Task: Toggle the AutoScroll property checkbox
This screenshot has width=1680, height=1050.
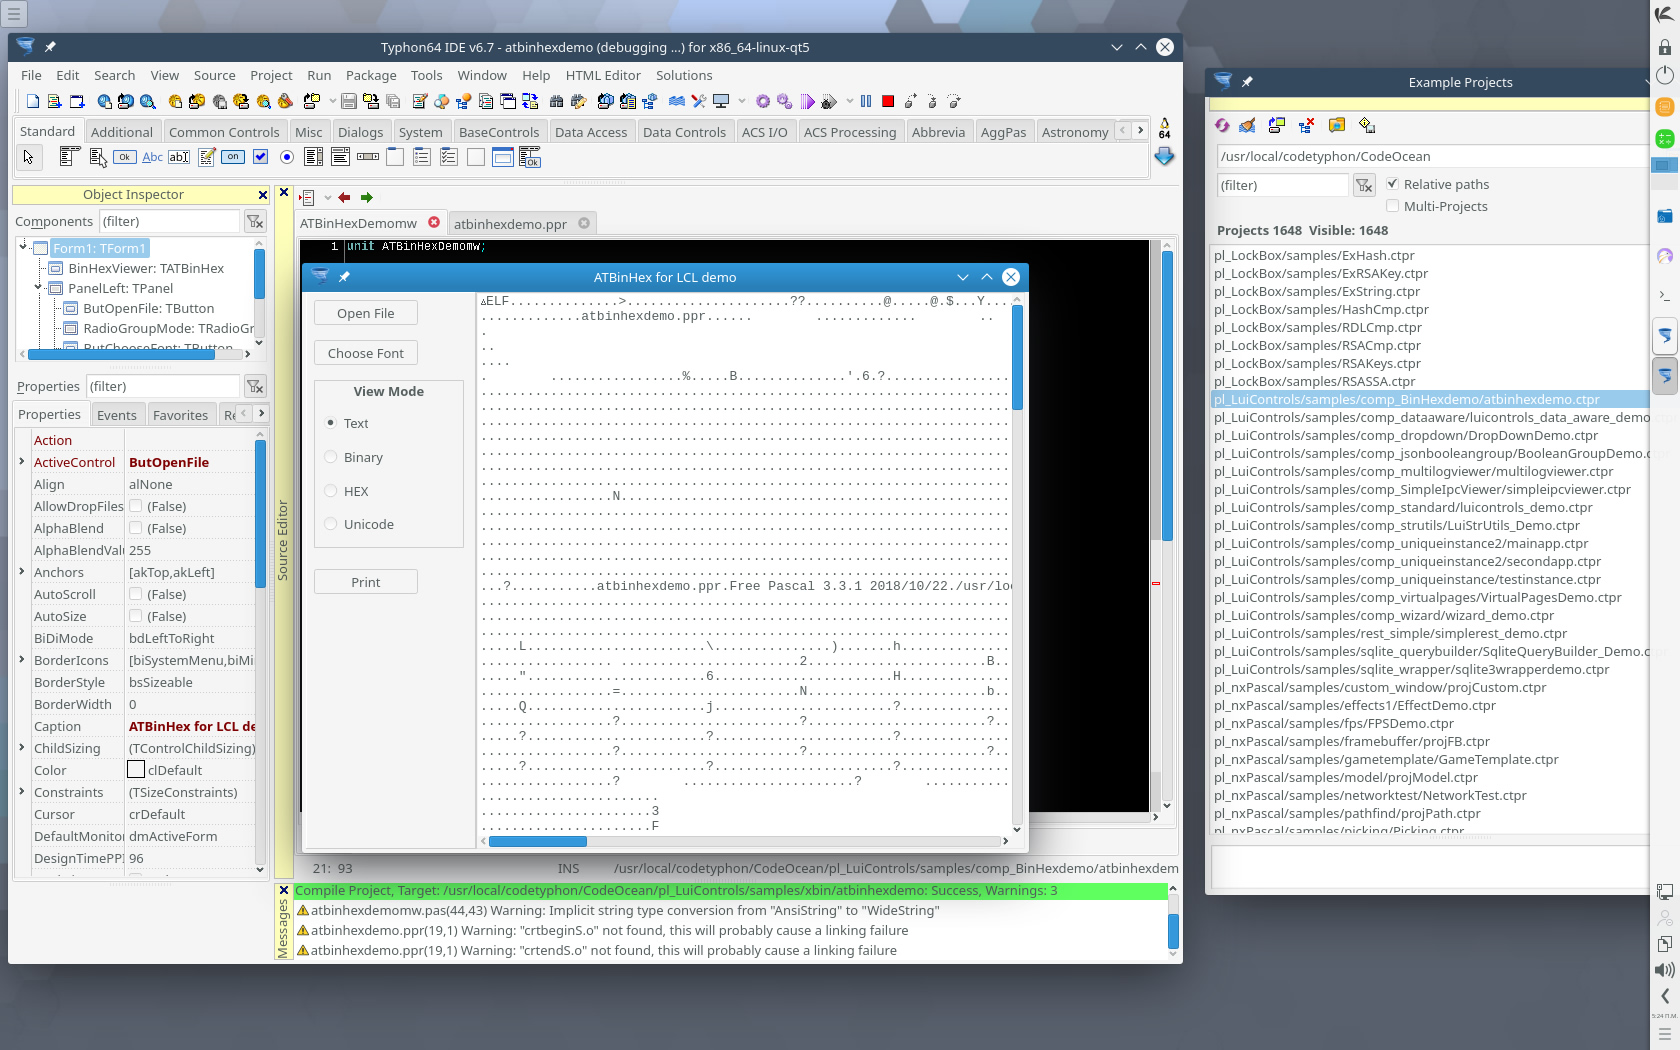Action: point(135,594)
